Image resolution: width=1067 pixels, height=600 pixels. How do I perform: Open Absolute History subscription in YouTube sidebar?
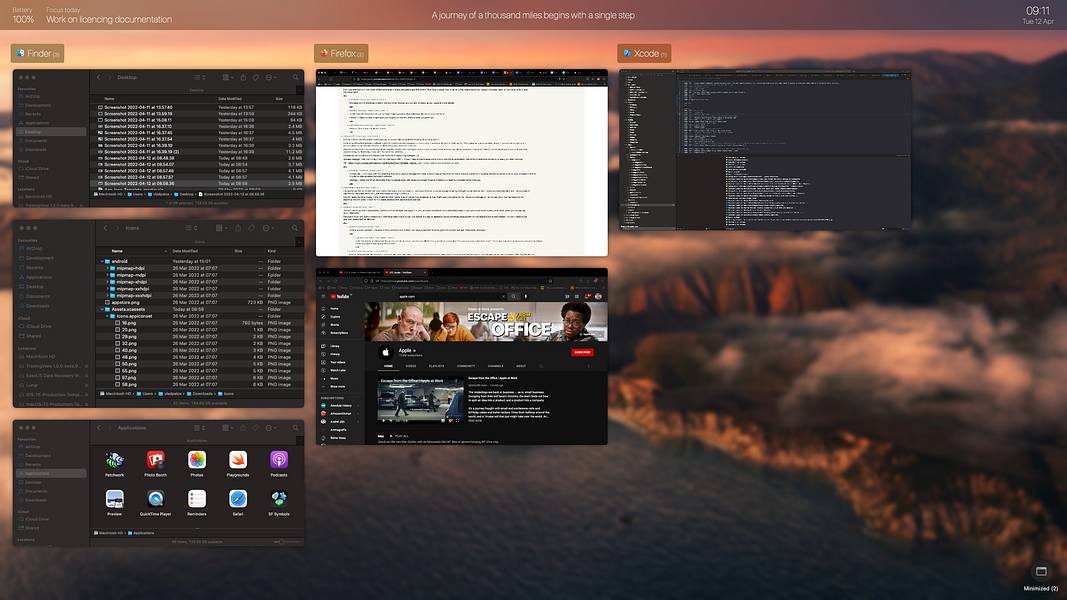[x=340, y=405]
